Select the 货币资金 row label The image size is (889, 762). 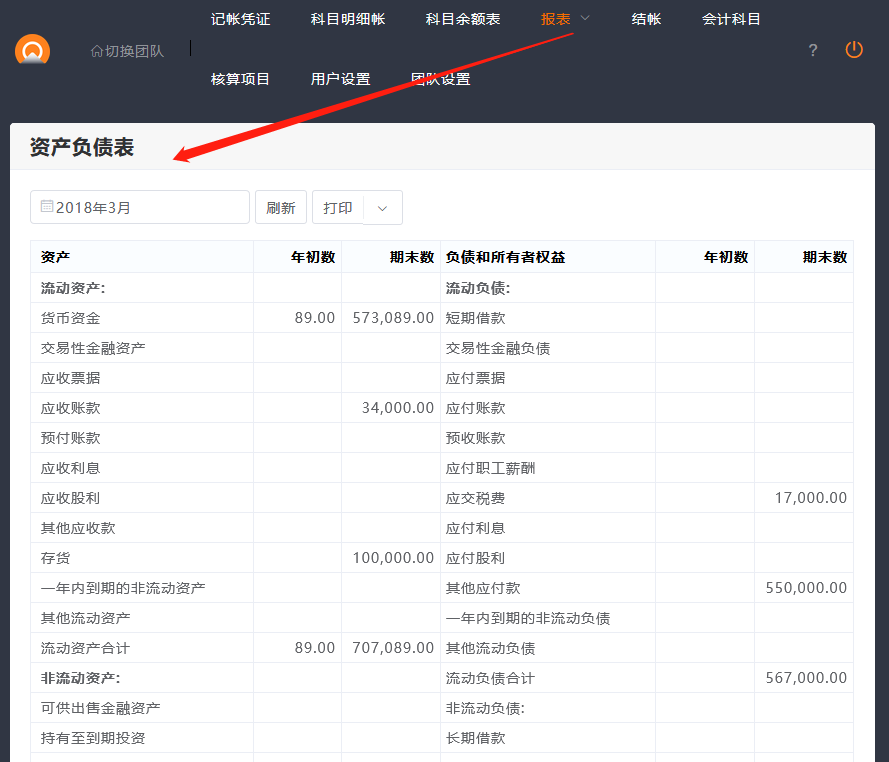70,318
